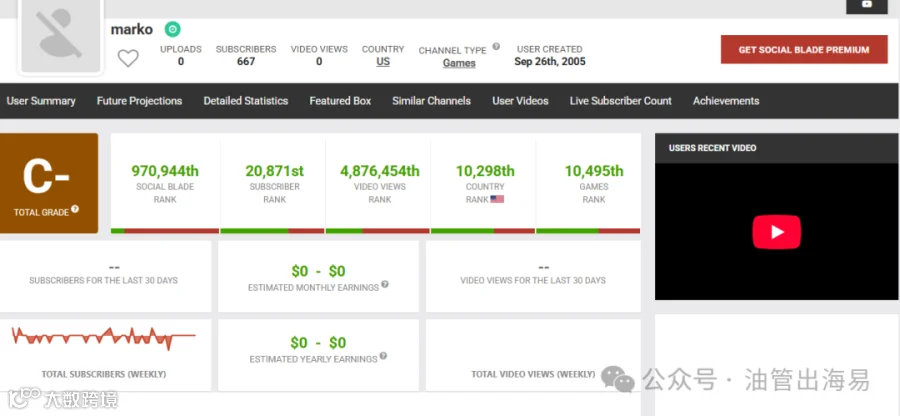Click the YouTube icon button at top right

click(867, 5)
